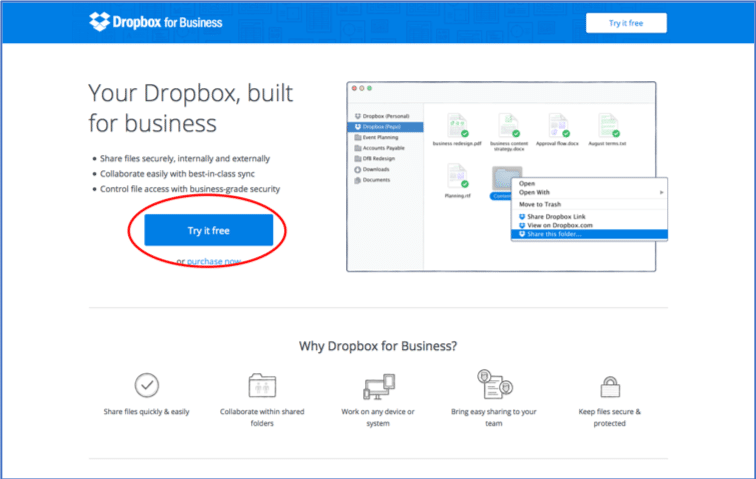
Task: Click the devices icon above Work on any device
Action: [x=379, y=386]
